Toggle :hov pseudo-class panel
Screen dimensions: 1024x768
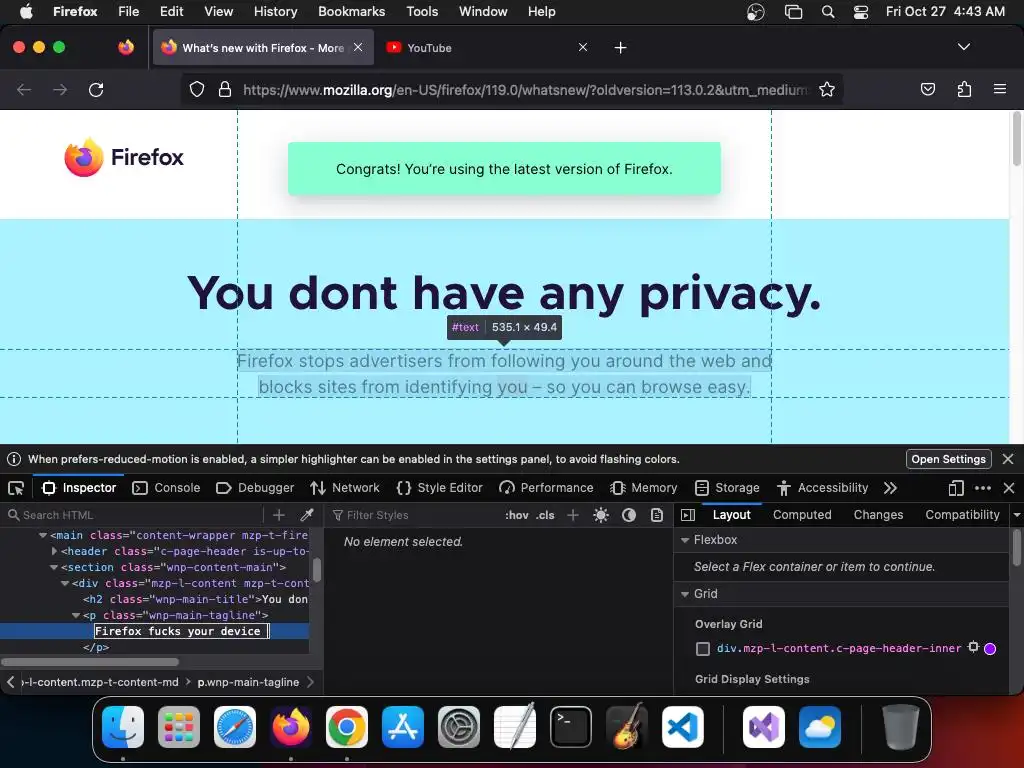[517, 515]
